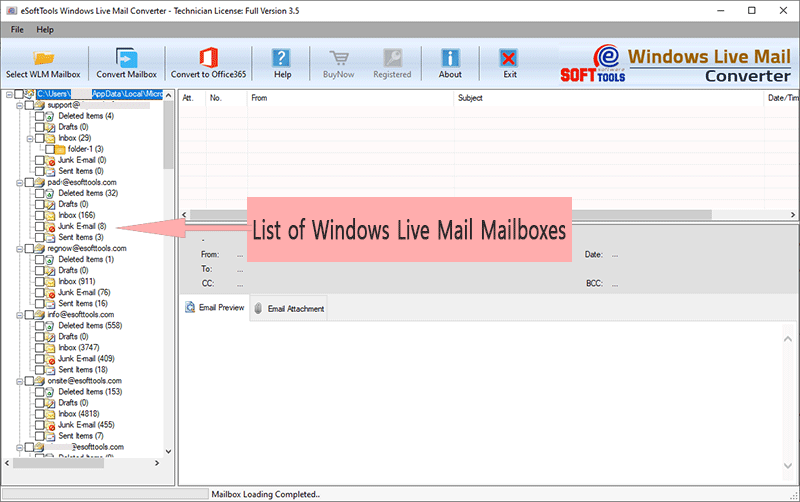Image resolution: width=800 pixels, height=502 pixels.
Task: Tick the Inbox (29) checkbox
Action: 39,138
